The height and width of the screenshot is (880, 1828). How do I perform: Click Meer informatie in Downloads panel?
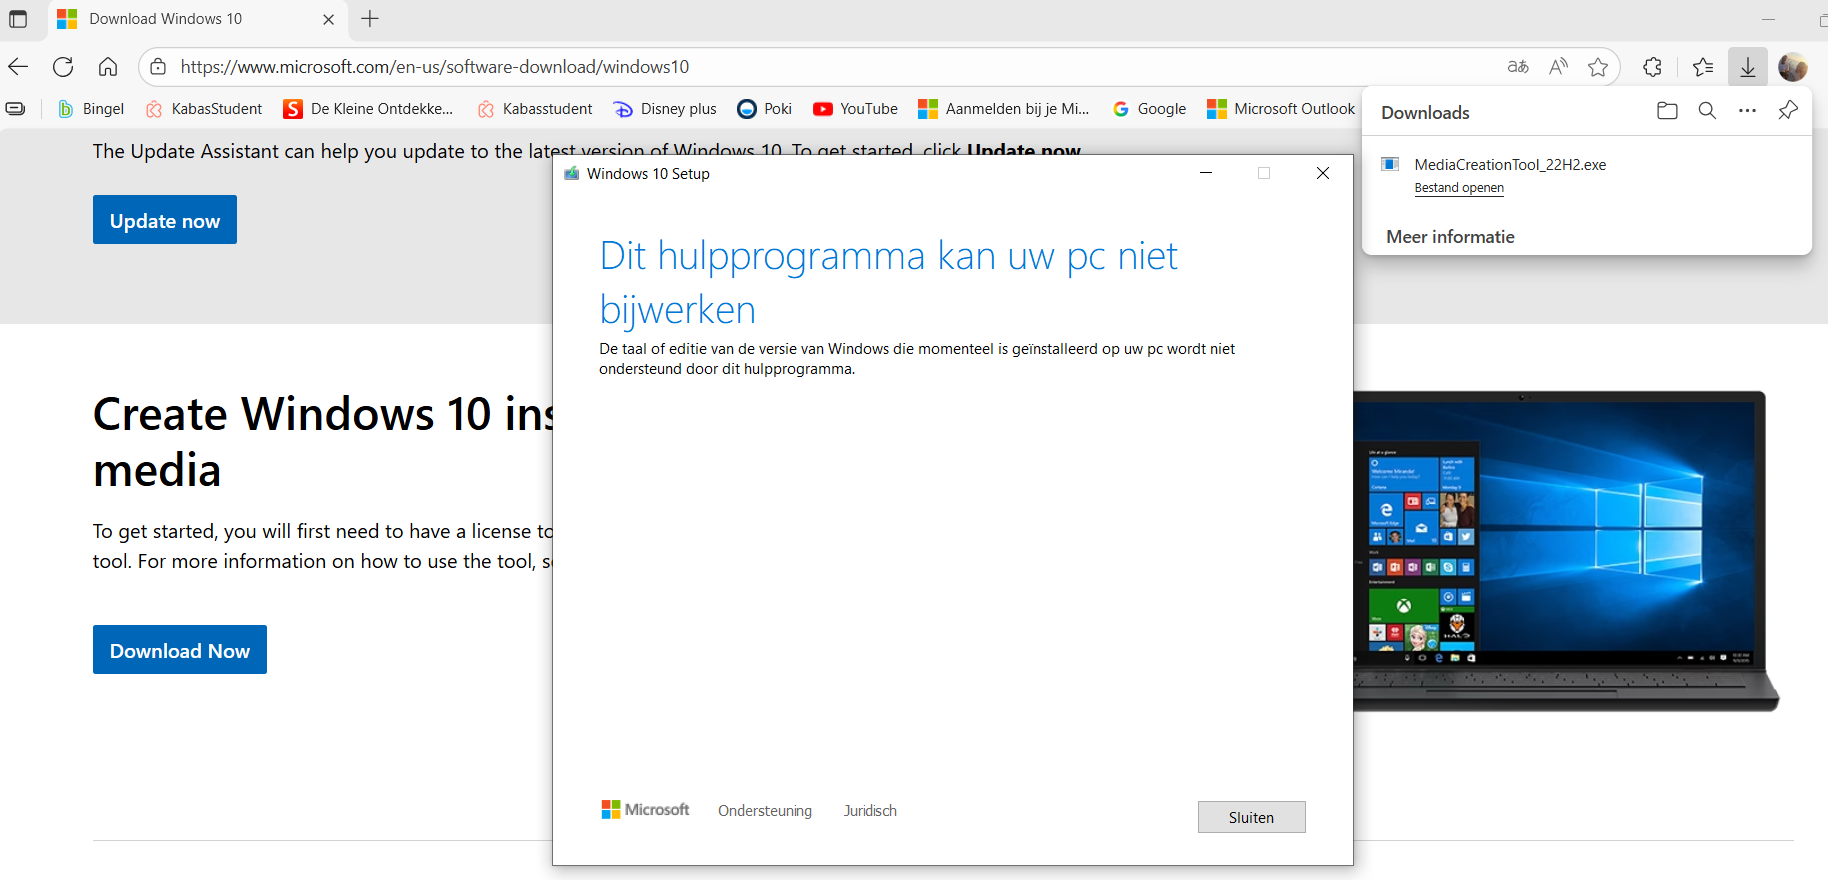point(1450,237)
